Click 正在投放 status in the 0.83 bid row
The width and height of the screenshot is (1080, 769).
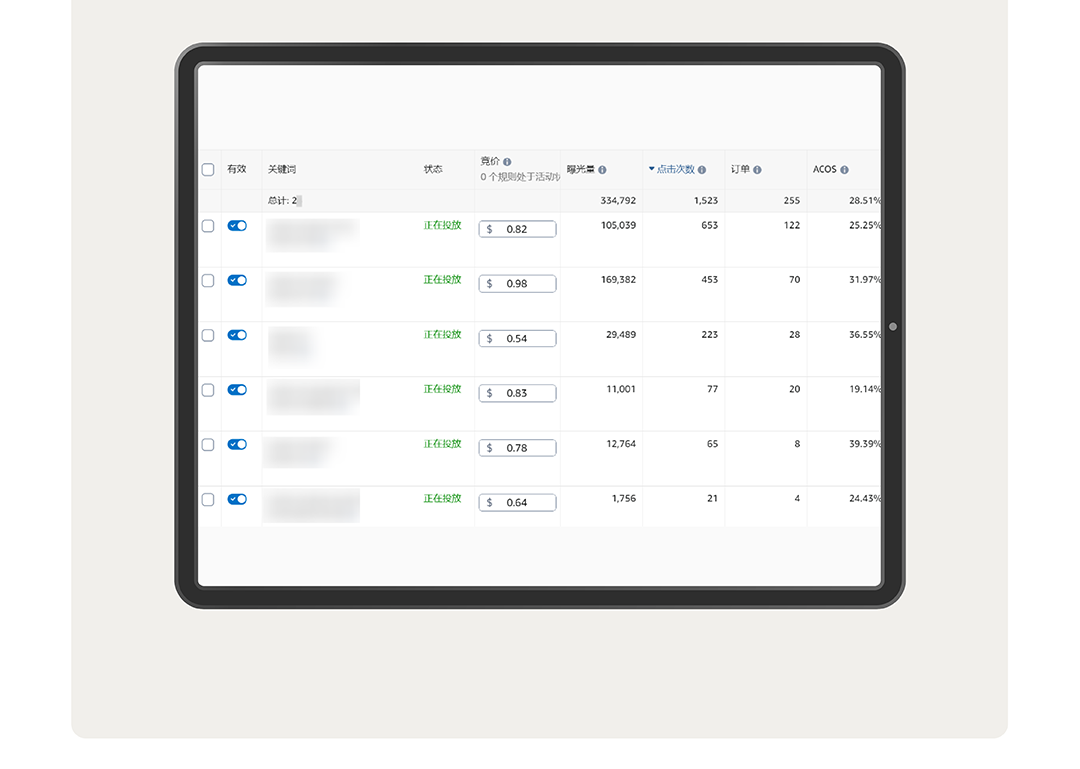coord(442,389)
